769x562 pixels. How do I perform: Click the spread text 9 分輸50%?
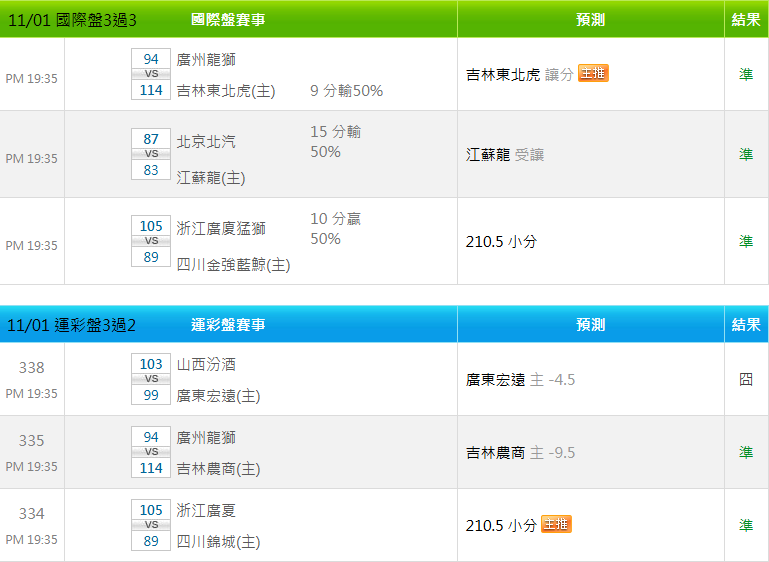(x=346, y=91)
